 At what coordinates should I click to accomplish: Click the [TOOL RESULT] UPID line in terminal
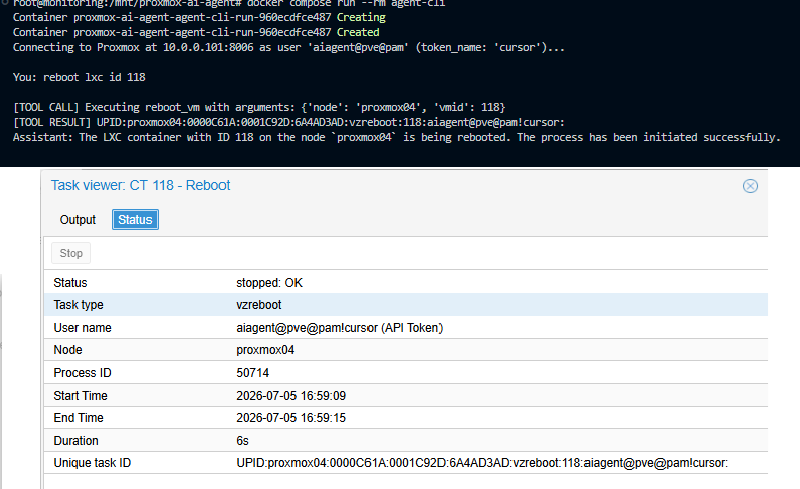pos(289,123)
